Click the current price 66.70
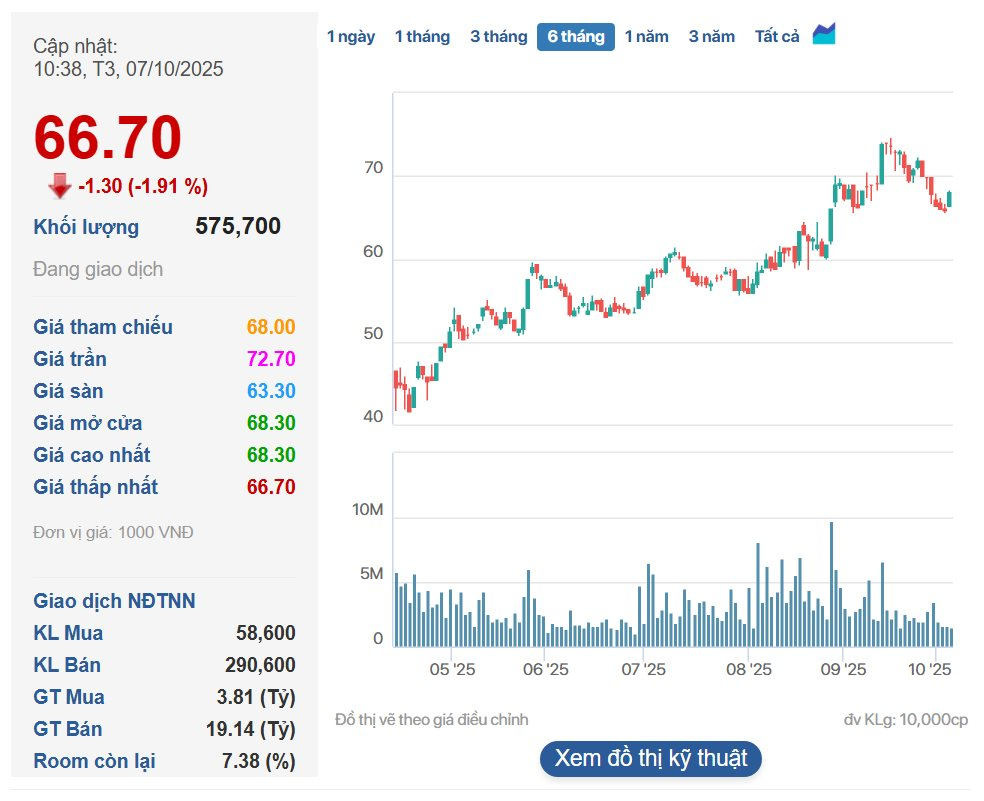The height and width of the screenshot is (801, 984). [108, 138]
